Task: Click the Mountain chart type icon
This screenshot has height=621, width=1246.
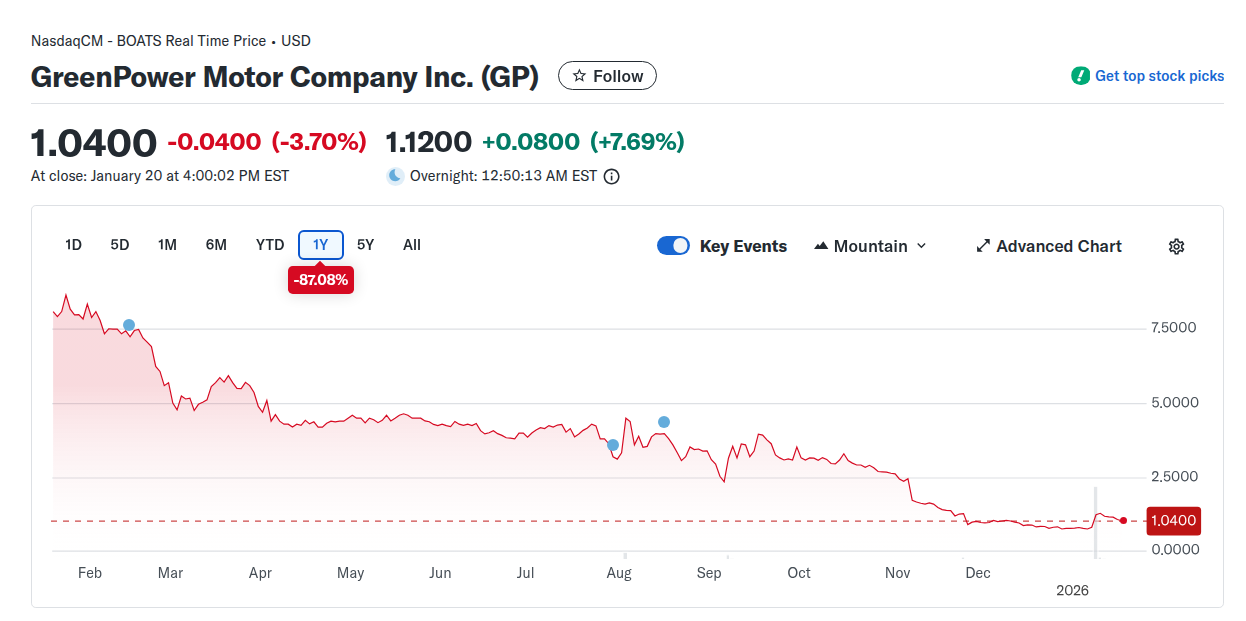Action: pyautogui.click(x=822, y=246)
